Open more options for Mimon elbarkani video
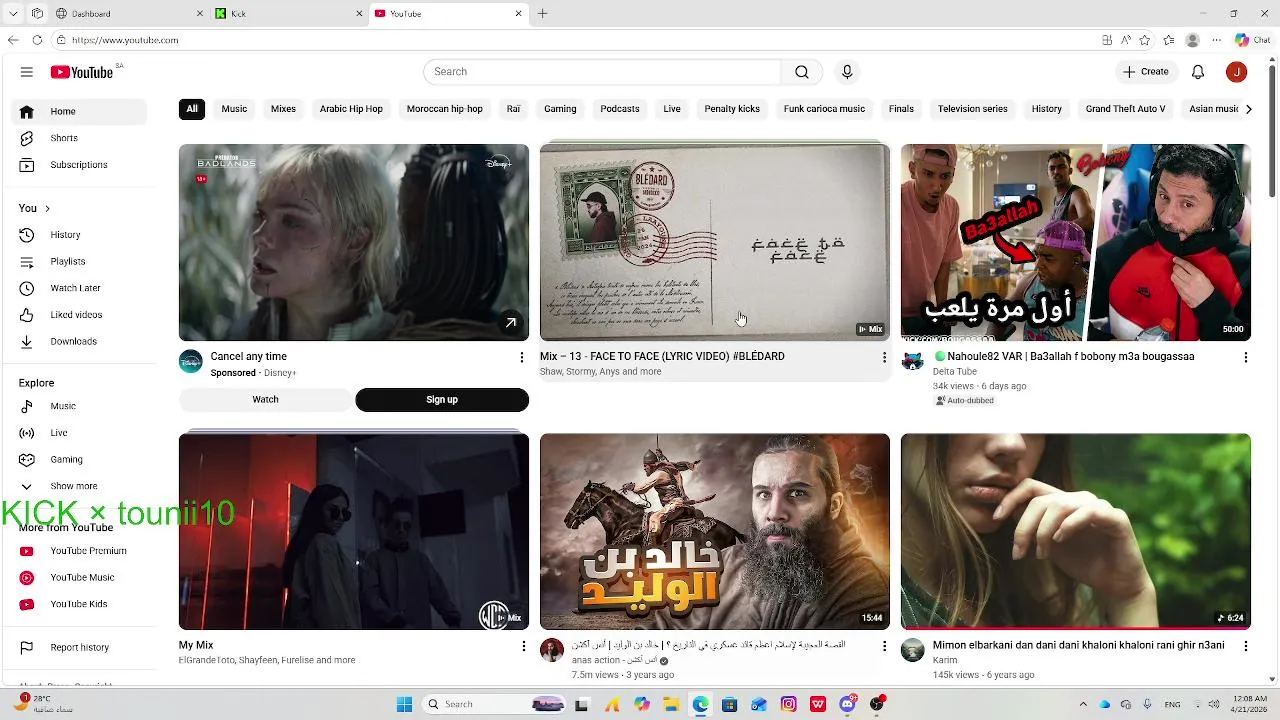 1245,646
